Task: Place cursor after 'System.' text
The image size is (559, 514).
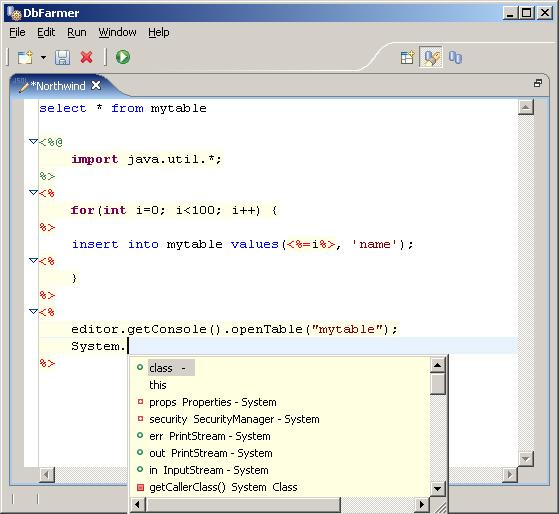Action: click(x=128, y=346)
